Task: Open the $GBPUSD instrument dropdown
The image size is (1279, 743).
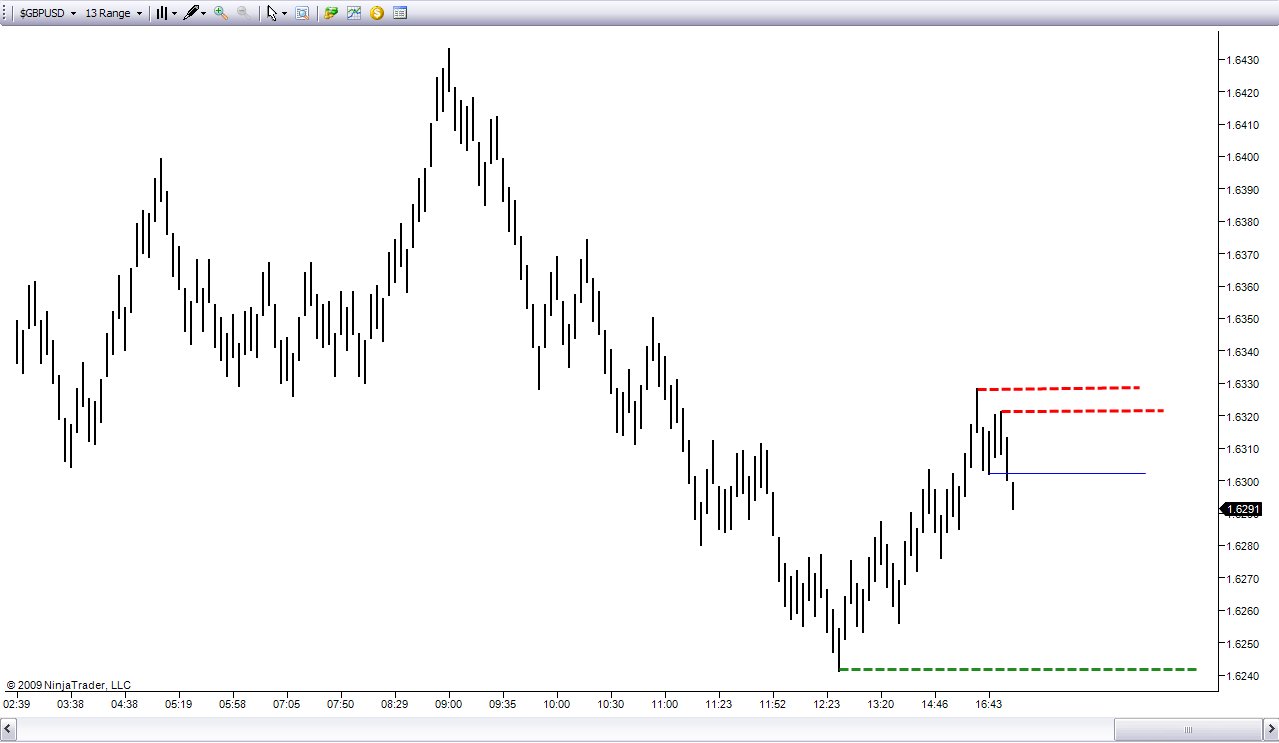Action: (47, 14)
